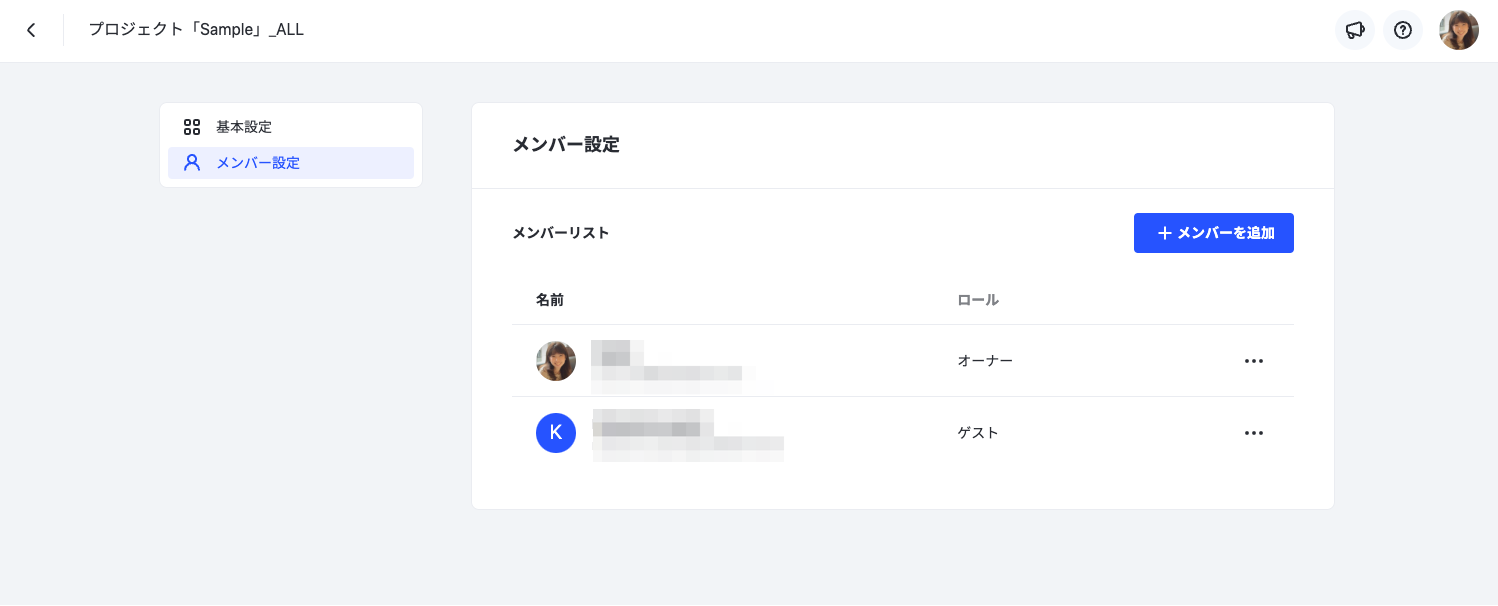Click the オーナー role label
This screenshot has width=1498, height=606.
point(985,361)
